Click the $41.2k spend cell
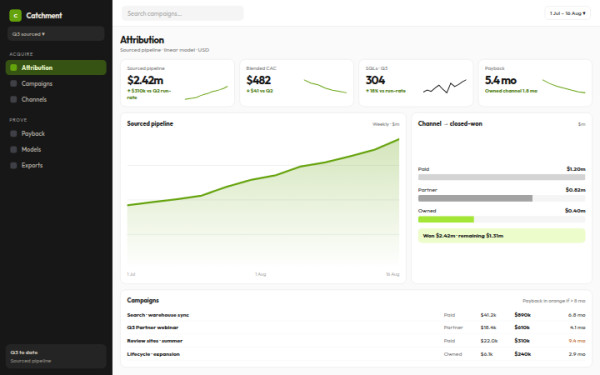 pyautogui.click(x=488, y=315)
